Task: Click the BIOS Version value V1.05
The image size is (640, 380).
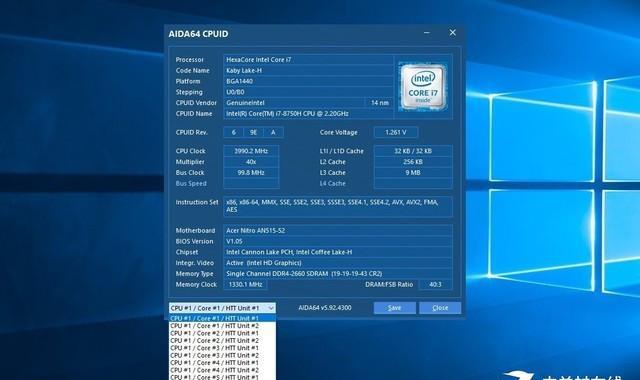Action: (338, 241)
